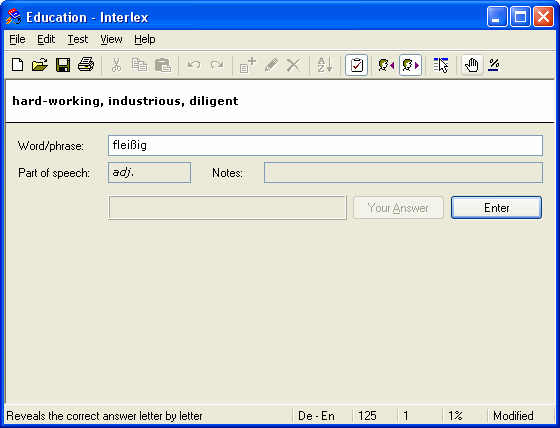Click the Word/phrase field containing fleißig

pos(325,145)
